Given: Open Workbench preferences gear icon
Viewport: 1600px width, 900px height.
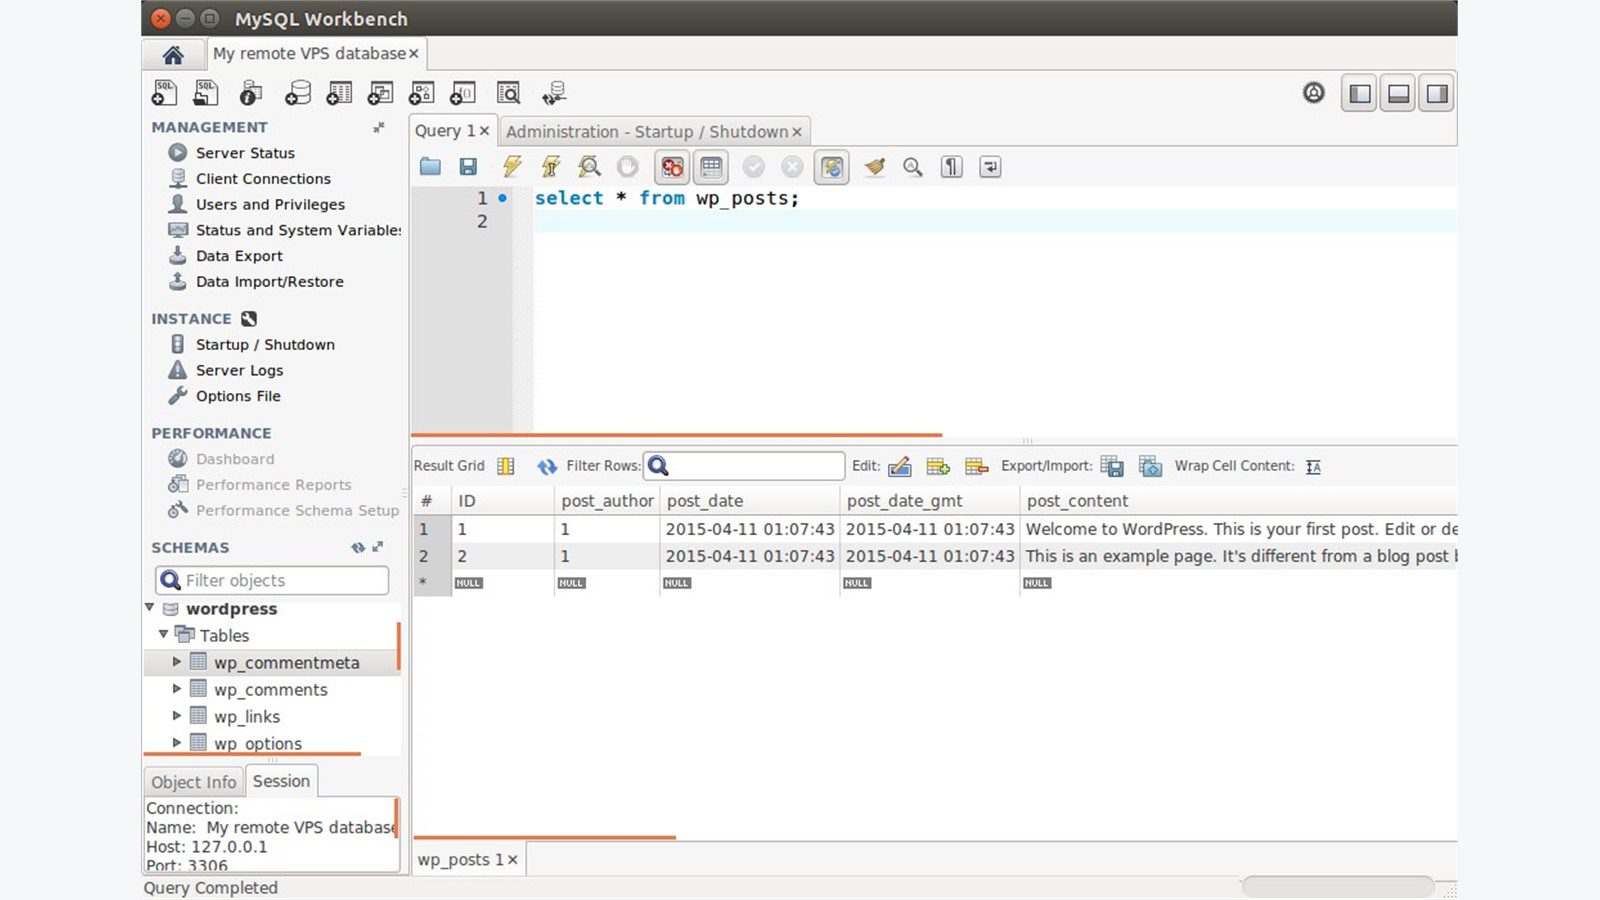Looking at the screenshot, I should [1314, 93].
